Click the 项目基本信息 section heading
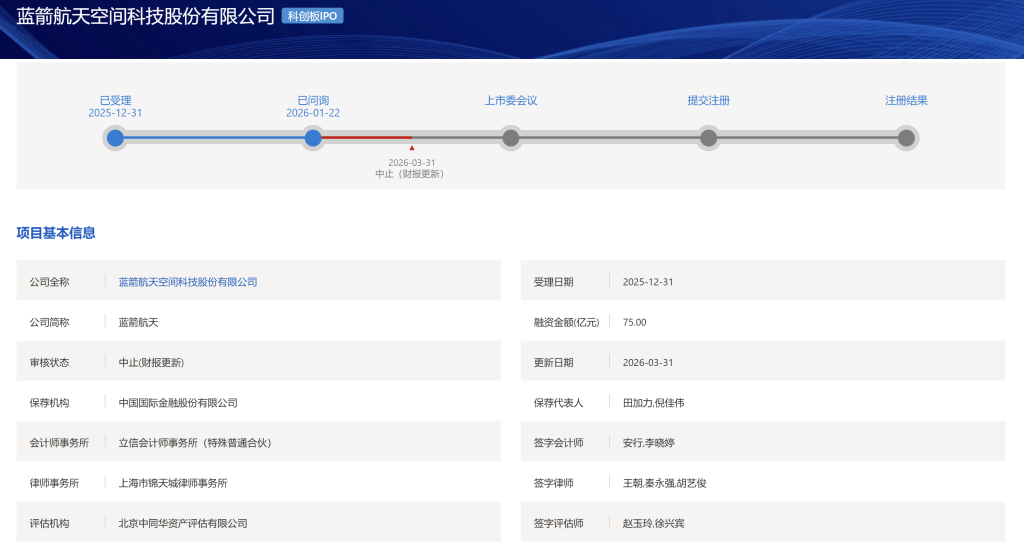The image size is (1024, 548). click(56, 233)
